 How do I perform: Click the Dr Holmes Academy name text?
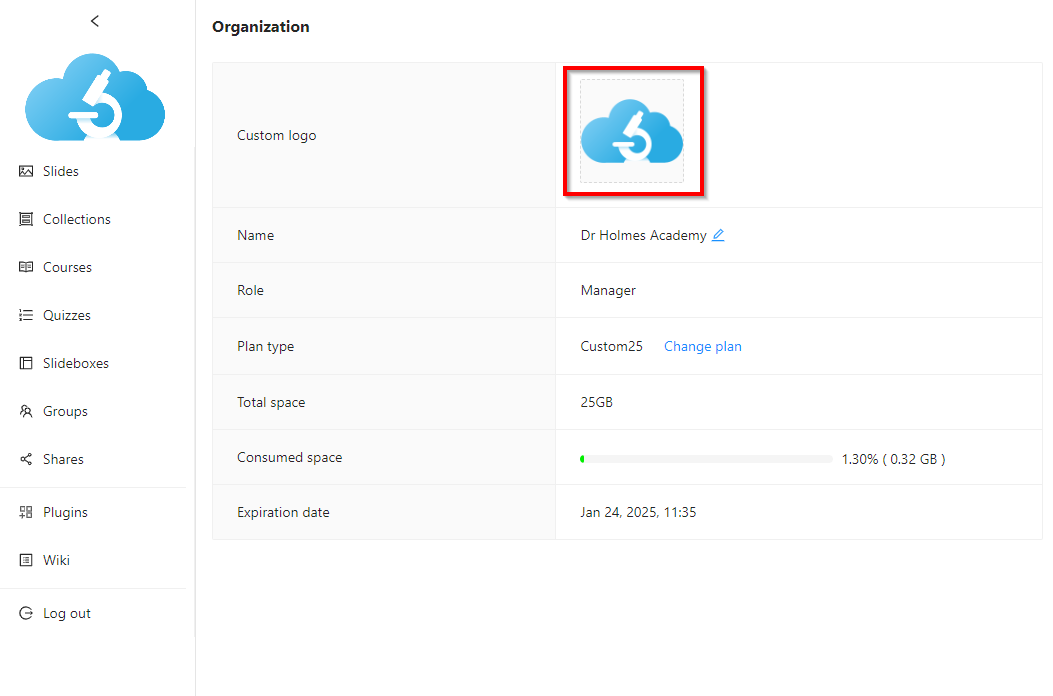click(x=643, y=235)
